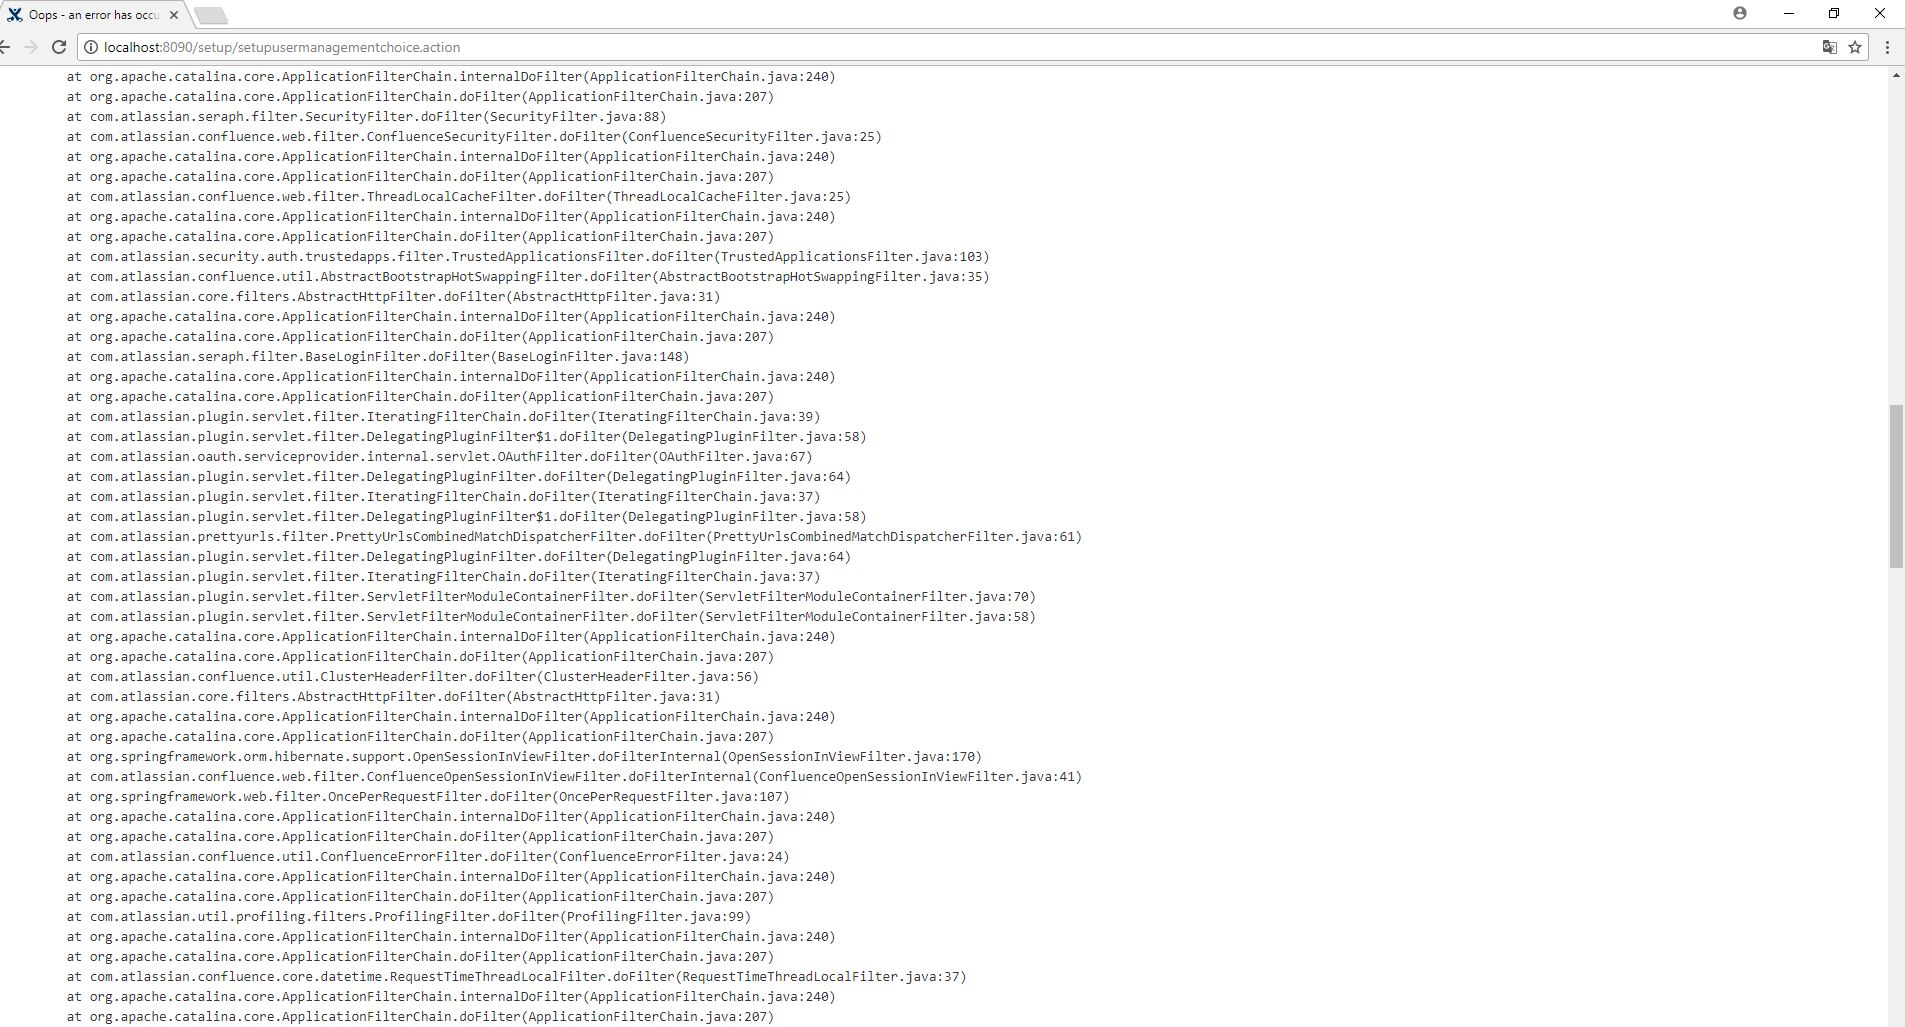Click the ClusterHeaderFilter.java:56 line
The image size is (1905, 1027).
(413, 677)
